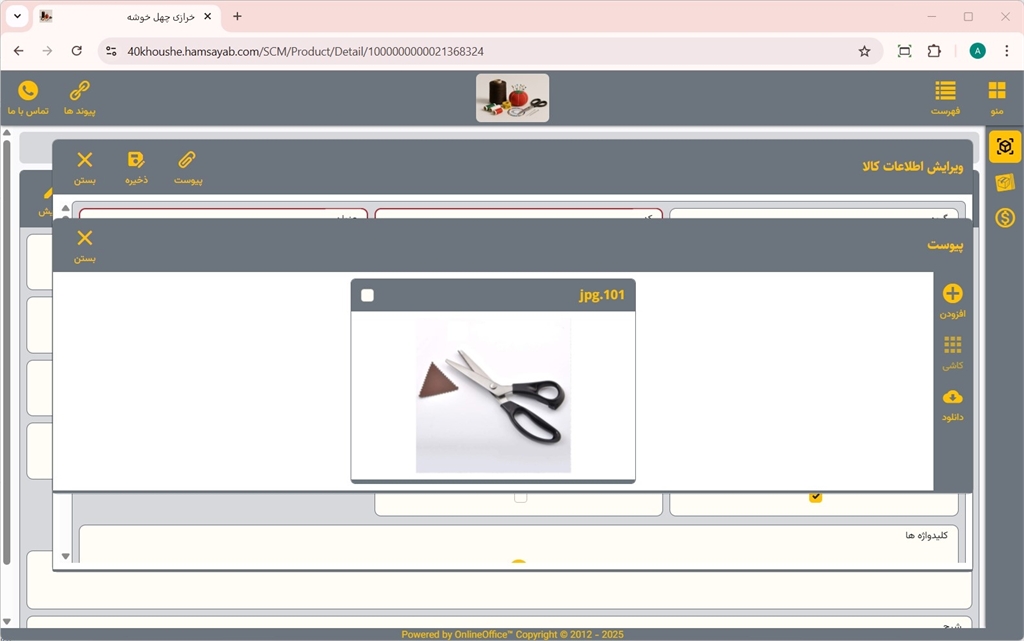Click the scroll-up arrow of the edit form
The height and width of the screenshot is (641, 1024).
[x=66, y=209]
